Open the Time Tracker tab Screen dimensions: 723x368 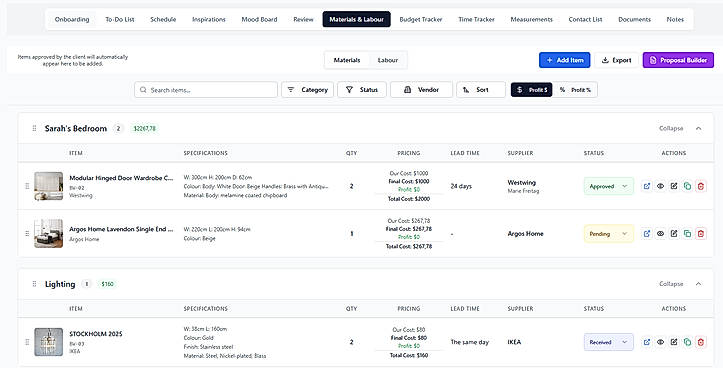[x=476, y=19]
